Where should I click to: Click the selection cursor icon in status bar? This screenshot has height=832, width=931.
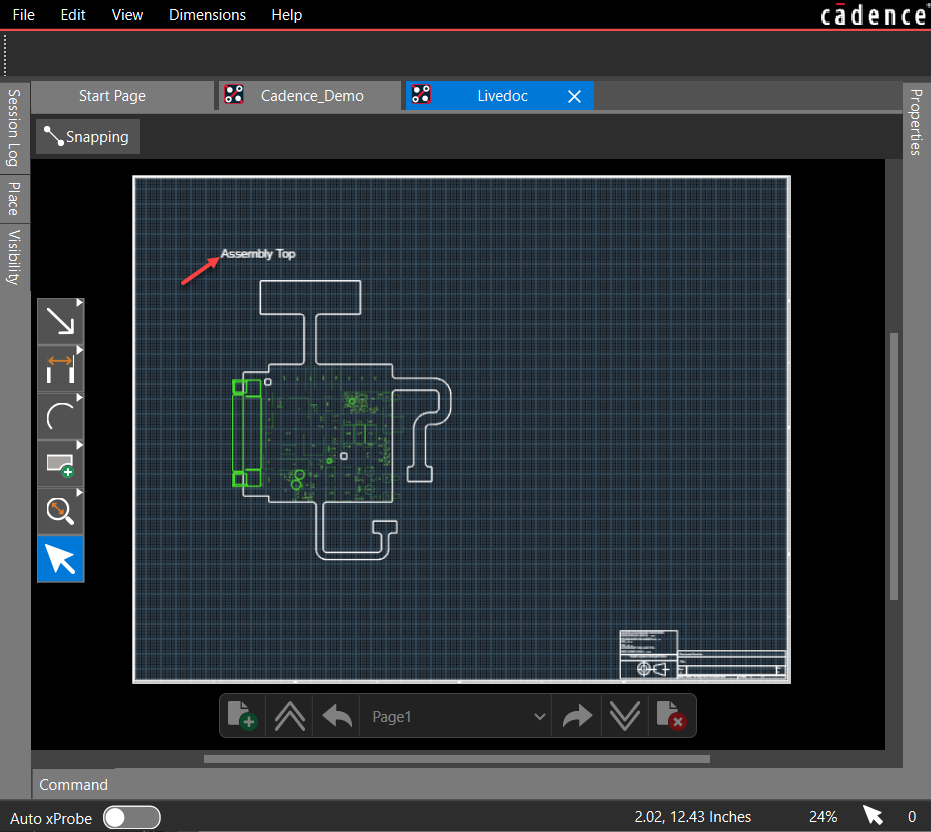coord(872,815)
